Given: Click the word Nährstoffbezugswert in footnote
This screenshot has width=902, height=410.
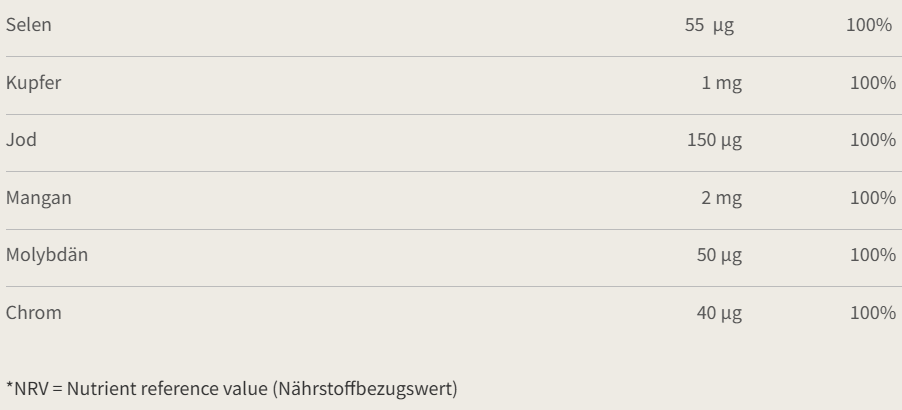Looking at the screenshot, I should point(365,389).
